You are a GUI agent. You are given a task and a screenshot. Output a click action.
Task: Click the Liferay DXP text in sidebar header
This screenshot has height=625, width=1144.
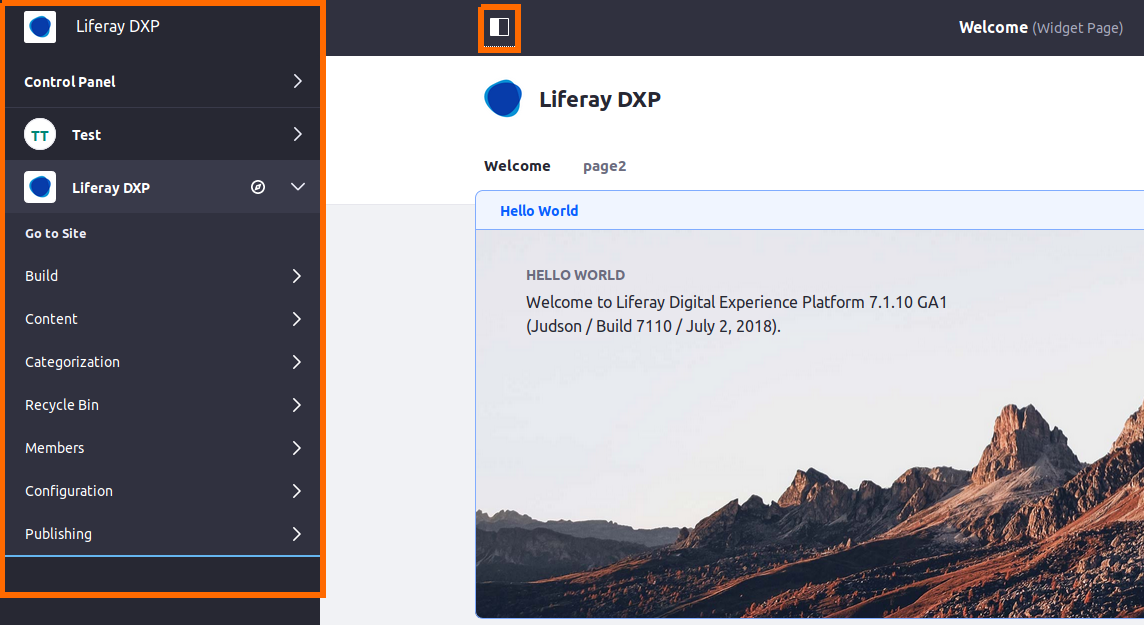pyautogui.click(x=117, y=26)
